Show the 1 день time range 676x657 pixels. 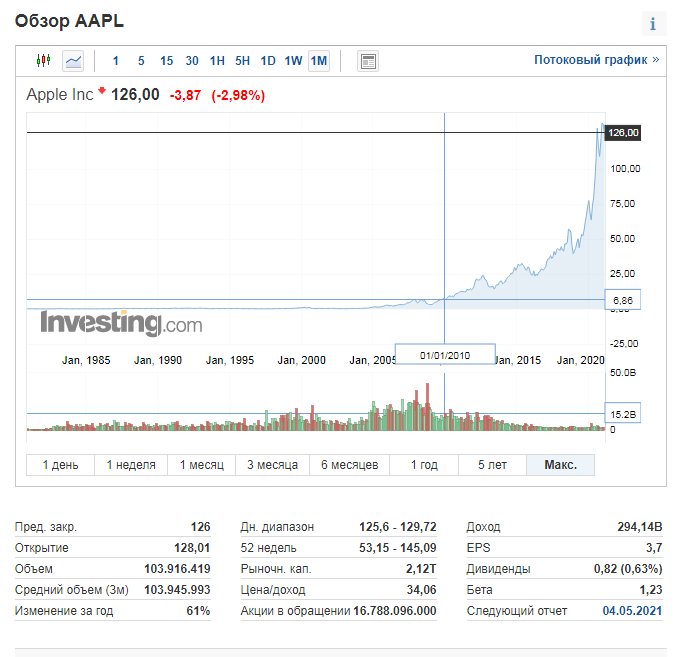click(60, 465)
